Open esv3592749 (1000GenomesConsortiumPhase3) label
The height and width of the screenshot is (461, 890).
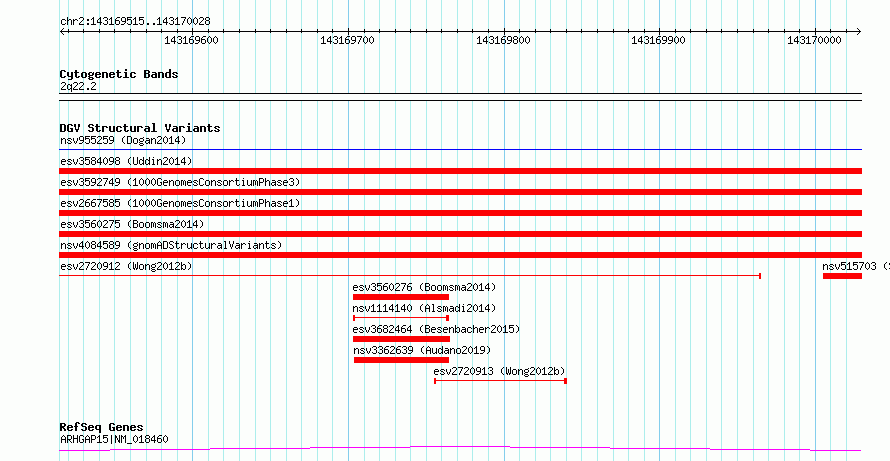point(180,182)
